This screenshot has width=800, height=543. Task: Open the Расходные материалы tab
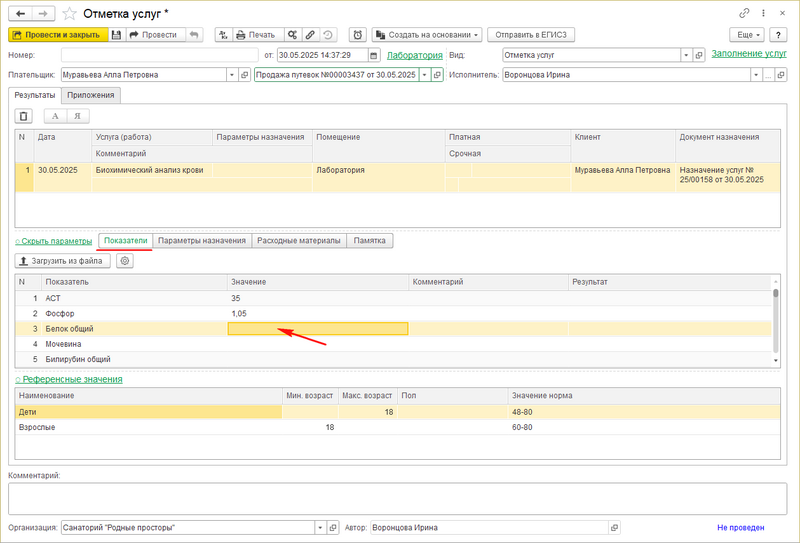point(299,241)
